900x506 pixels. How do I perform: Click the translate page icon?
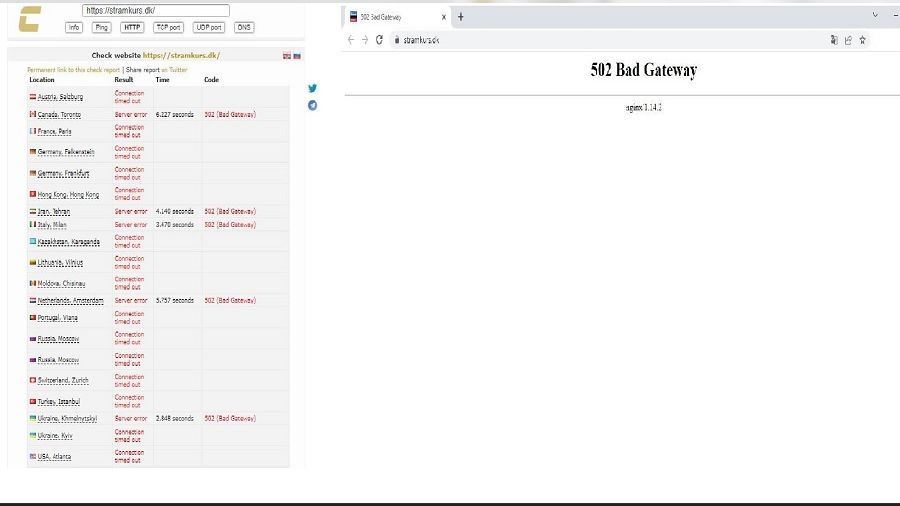pyautogui.click(x=834, y=40)
